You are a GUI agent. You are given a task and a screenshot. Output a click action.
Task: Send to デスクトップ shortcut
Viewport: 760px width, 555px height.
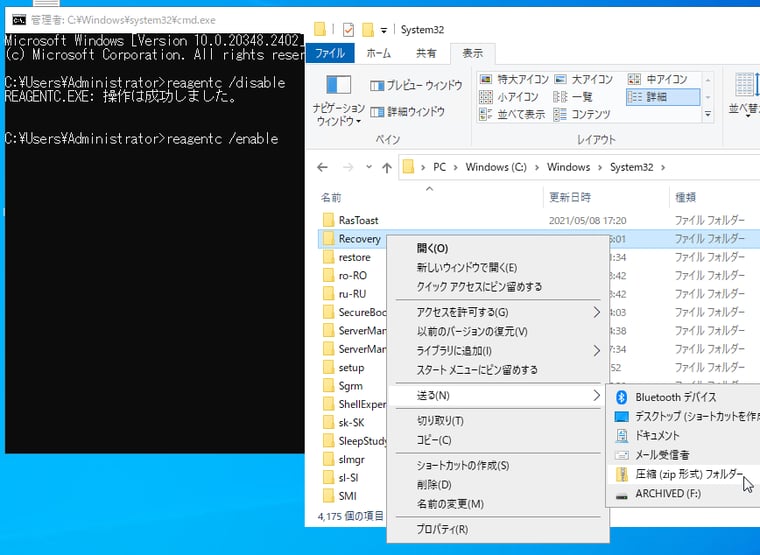pyautogui.click(x=683, y=417)
